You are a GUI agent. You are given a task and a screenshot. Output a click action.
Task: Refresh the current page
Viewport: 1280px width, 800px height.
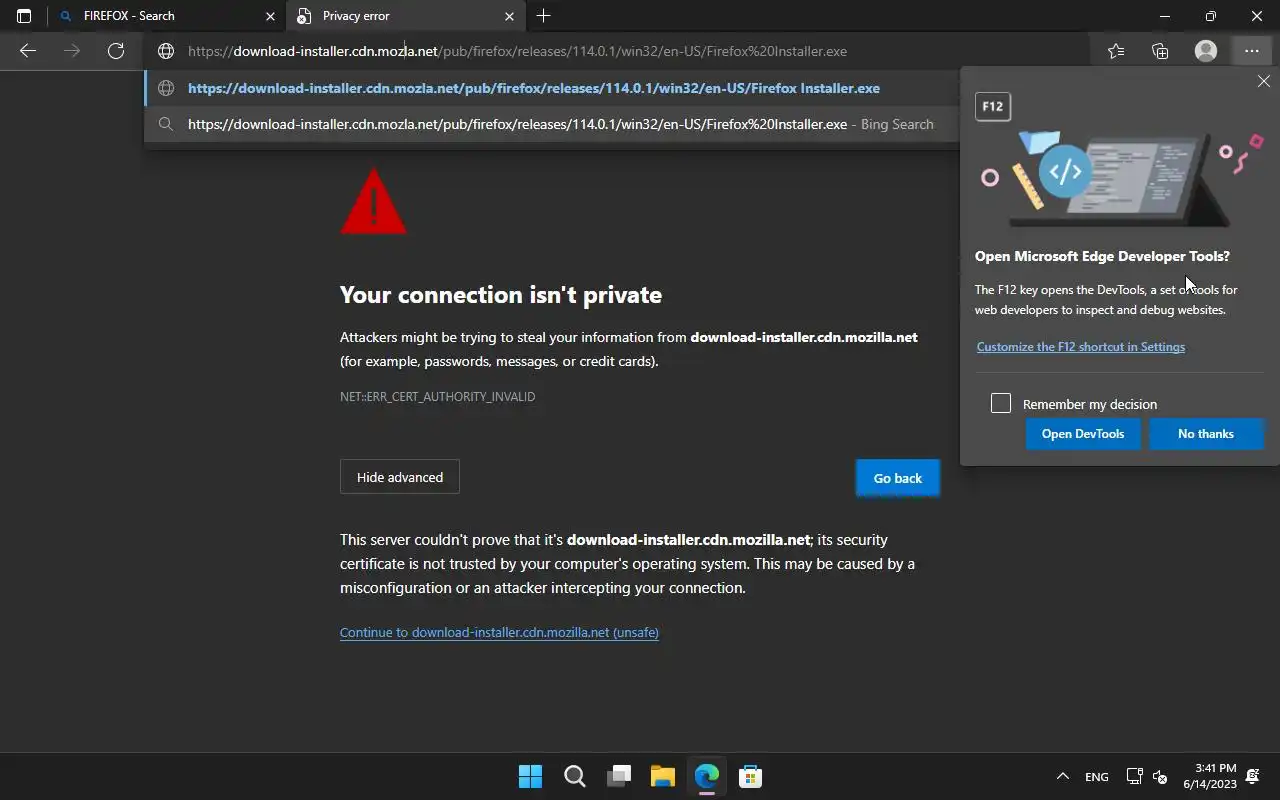pyautogui.click(x=116, y=51)
